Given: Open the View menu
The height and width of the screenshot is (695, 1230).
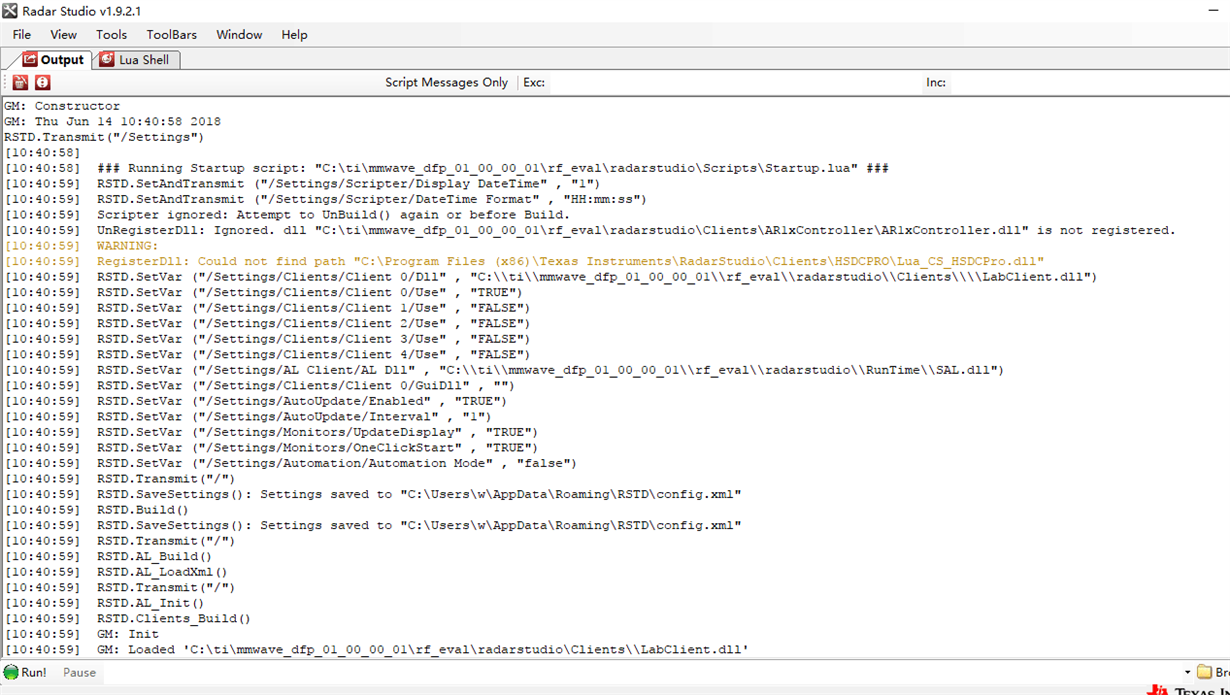Looking at the screenshot, I should [63, 34].
